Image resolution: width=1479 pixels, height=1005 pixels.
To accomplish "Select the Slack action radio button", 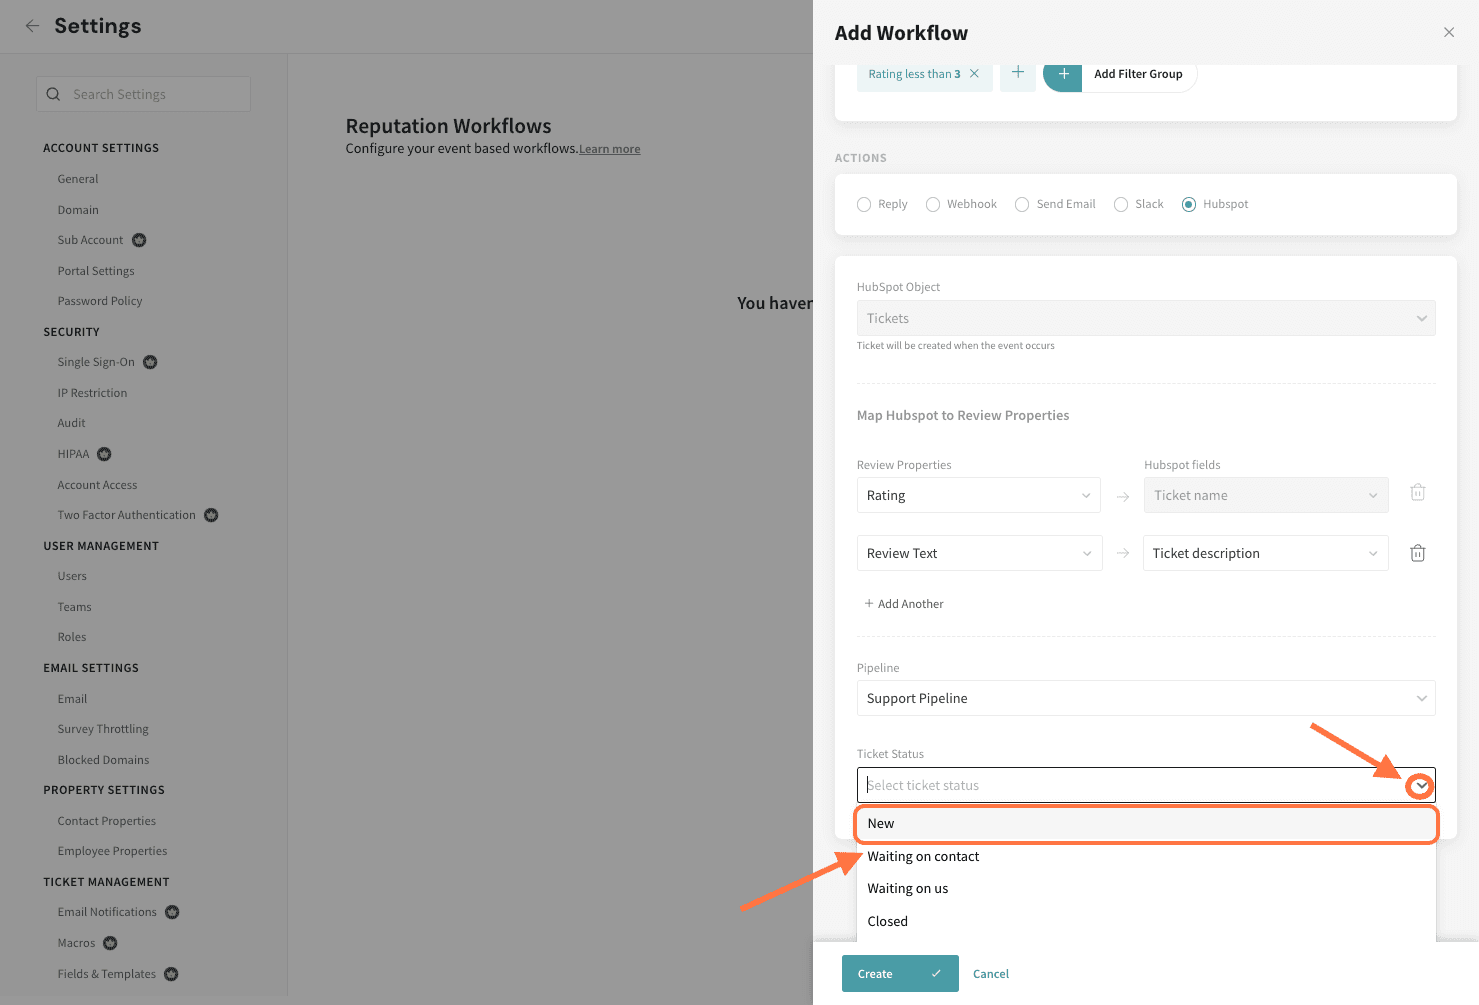I will tap(1121, 205).
